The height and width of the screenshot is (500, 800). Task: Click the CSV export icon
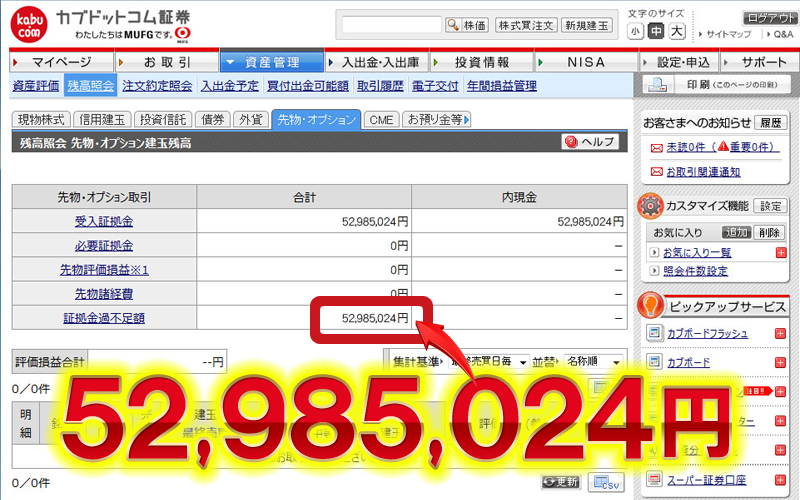[x=600, y=482]
